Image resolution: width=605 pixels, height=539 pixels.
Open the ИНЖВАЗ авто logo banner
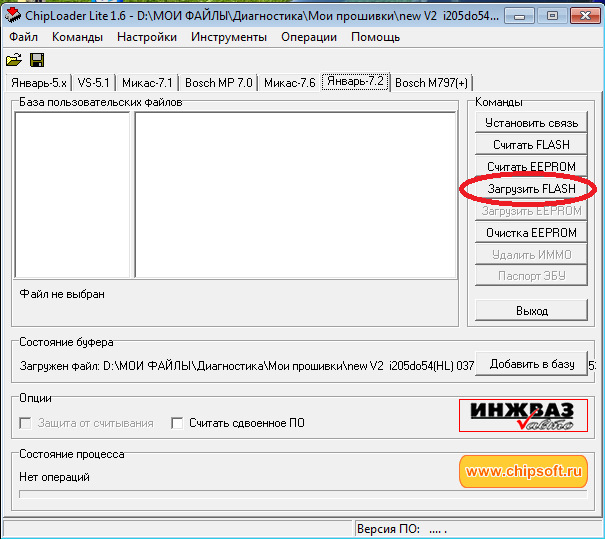(523, 416)
